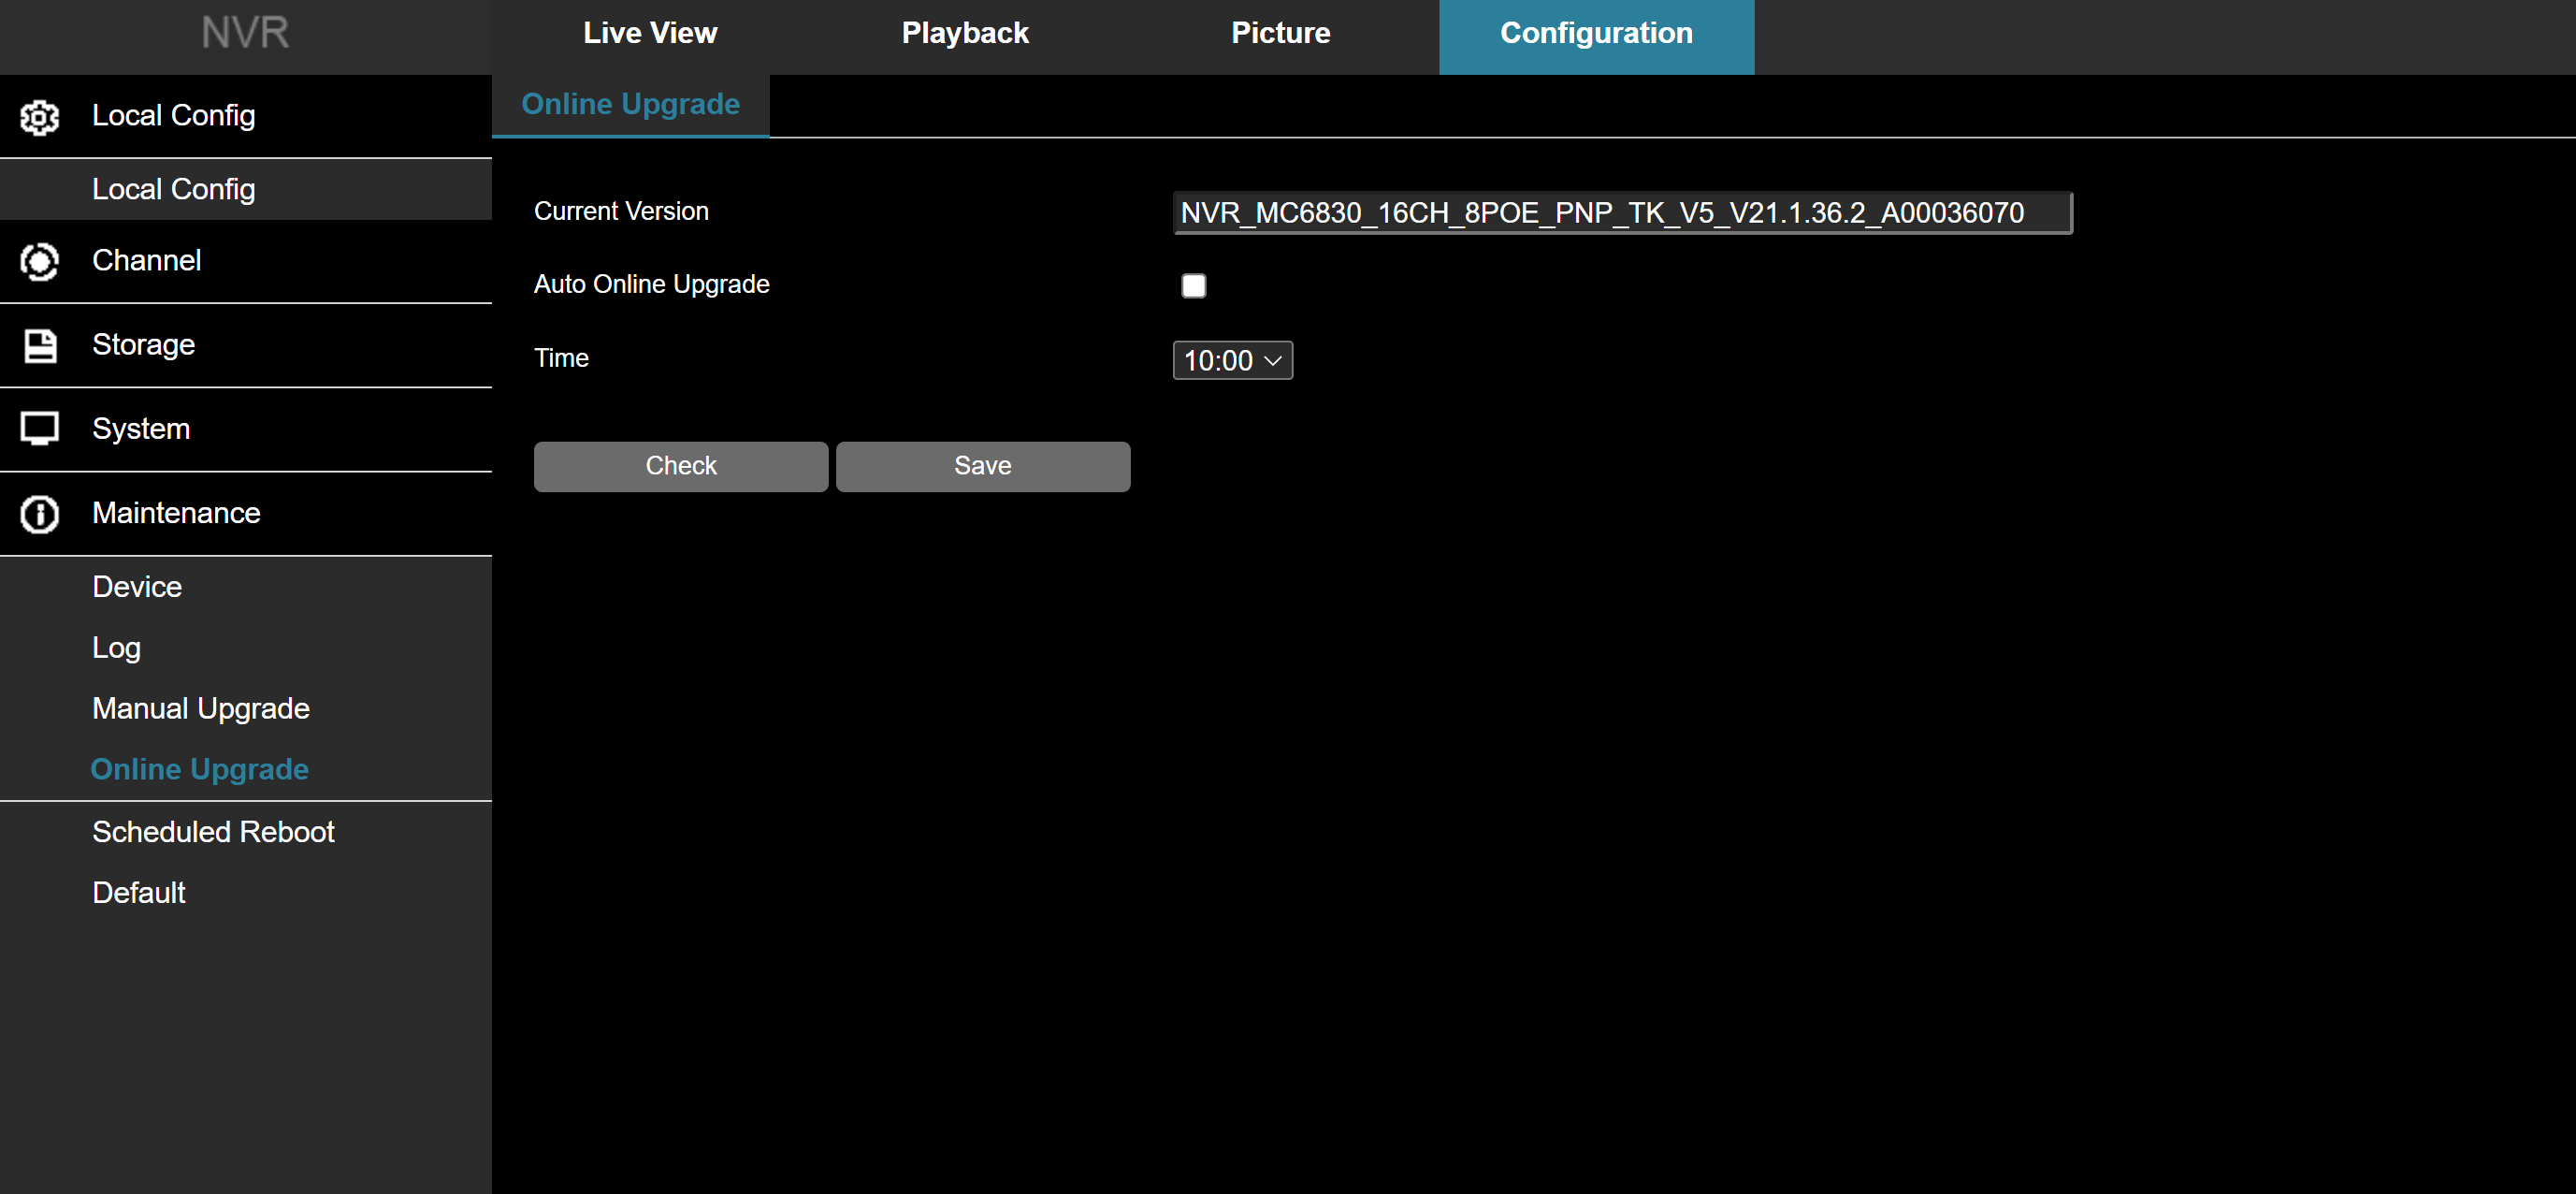The height and width of the screenshot is (1194, 2576).
Task: Click the Maintenance info icon
Action: [x=40, y=514]
